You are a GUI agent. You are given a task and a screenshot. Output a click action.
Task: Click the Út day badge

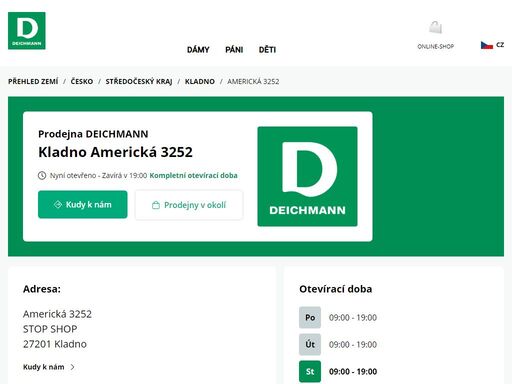(310, 344)
